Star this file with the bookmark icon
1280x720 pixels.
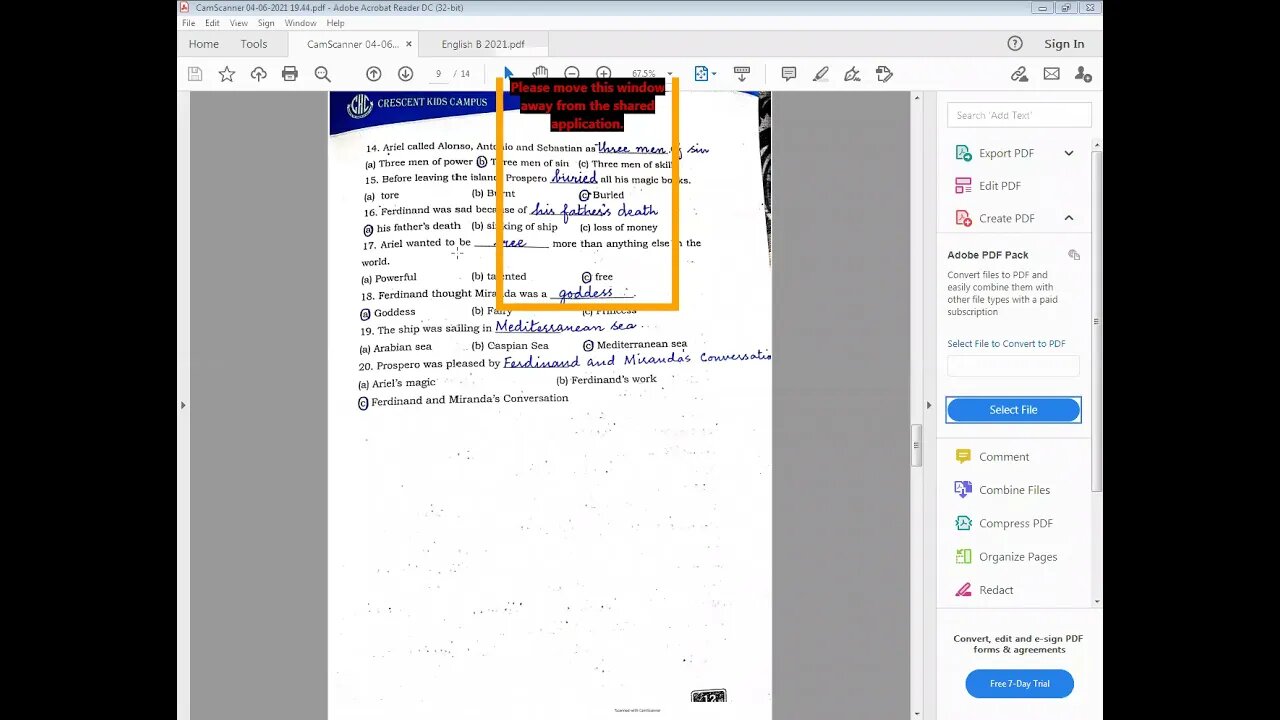click(x=227, y=74)
